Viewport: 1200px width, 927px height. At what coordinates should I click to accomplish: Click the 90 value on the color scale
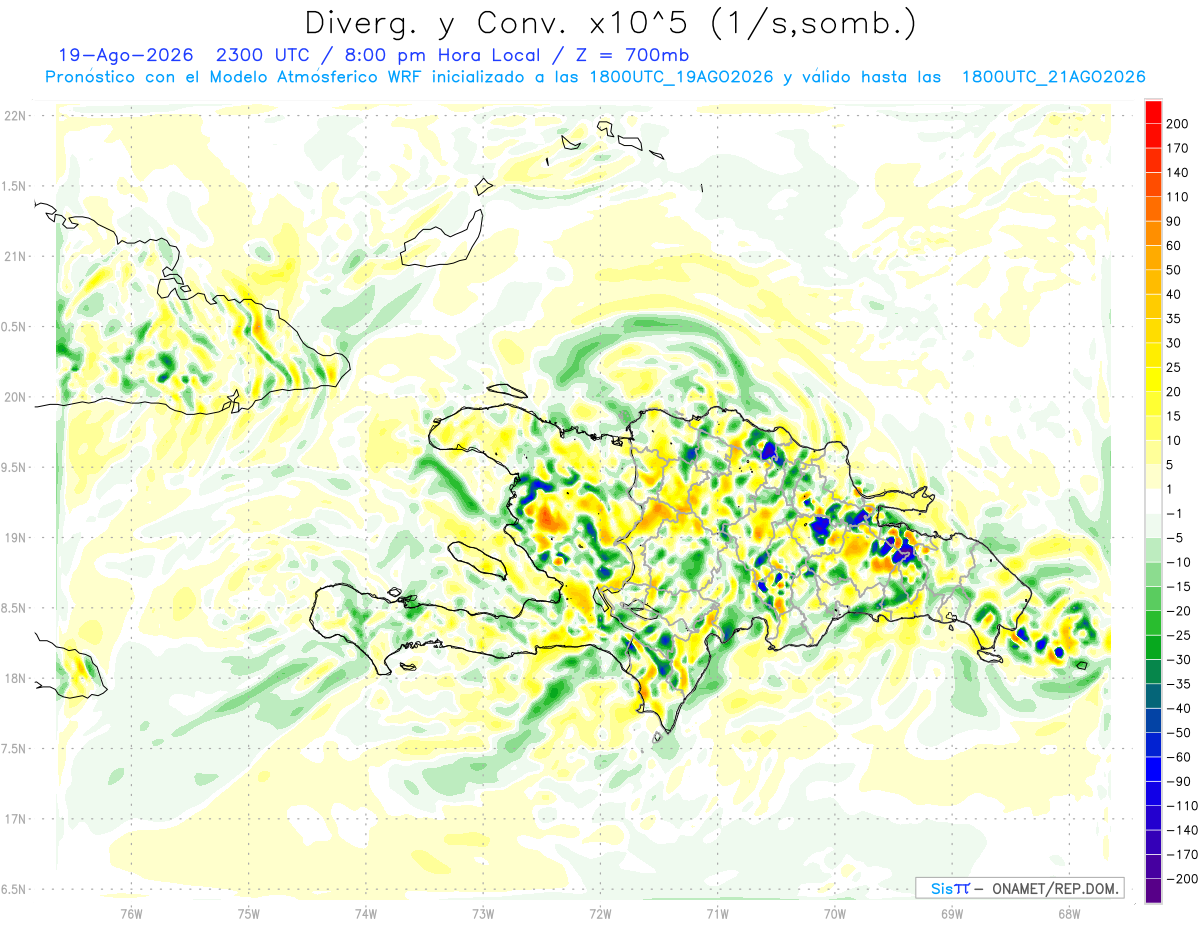[x=1174, y=222]
